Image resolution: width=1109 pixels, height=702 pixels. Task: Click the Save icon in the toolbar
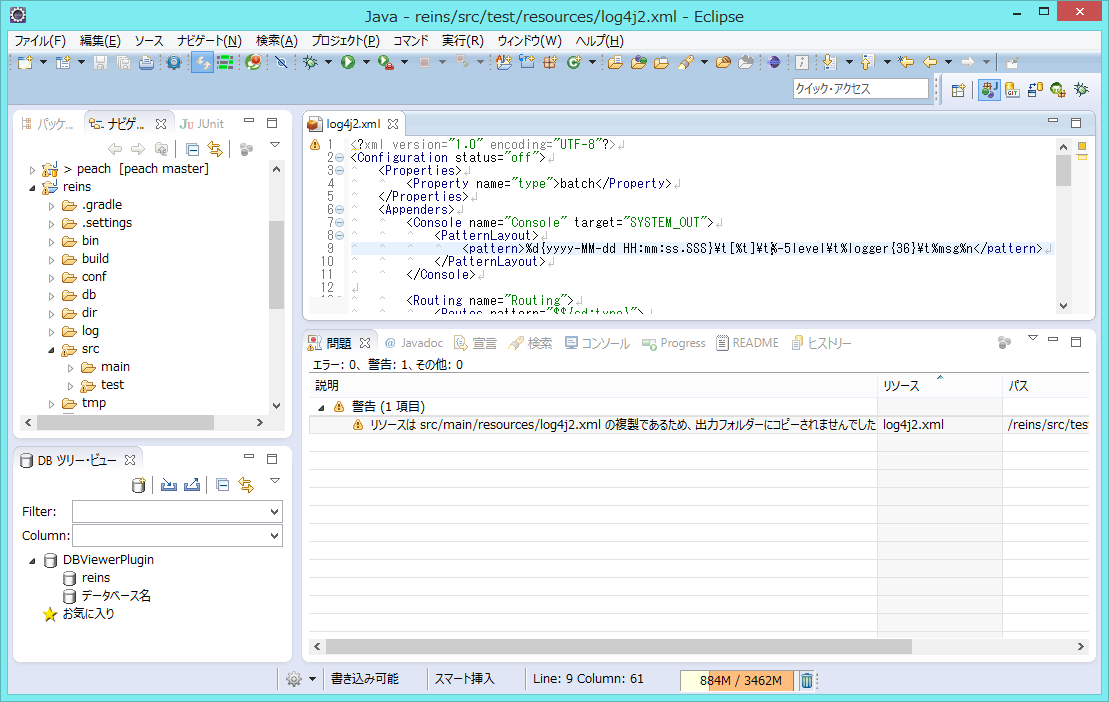tap(101, 61)
